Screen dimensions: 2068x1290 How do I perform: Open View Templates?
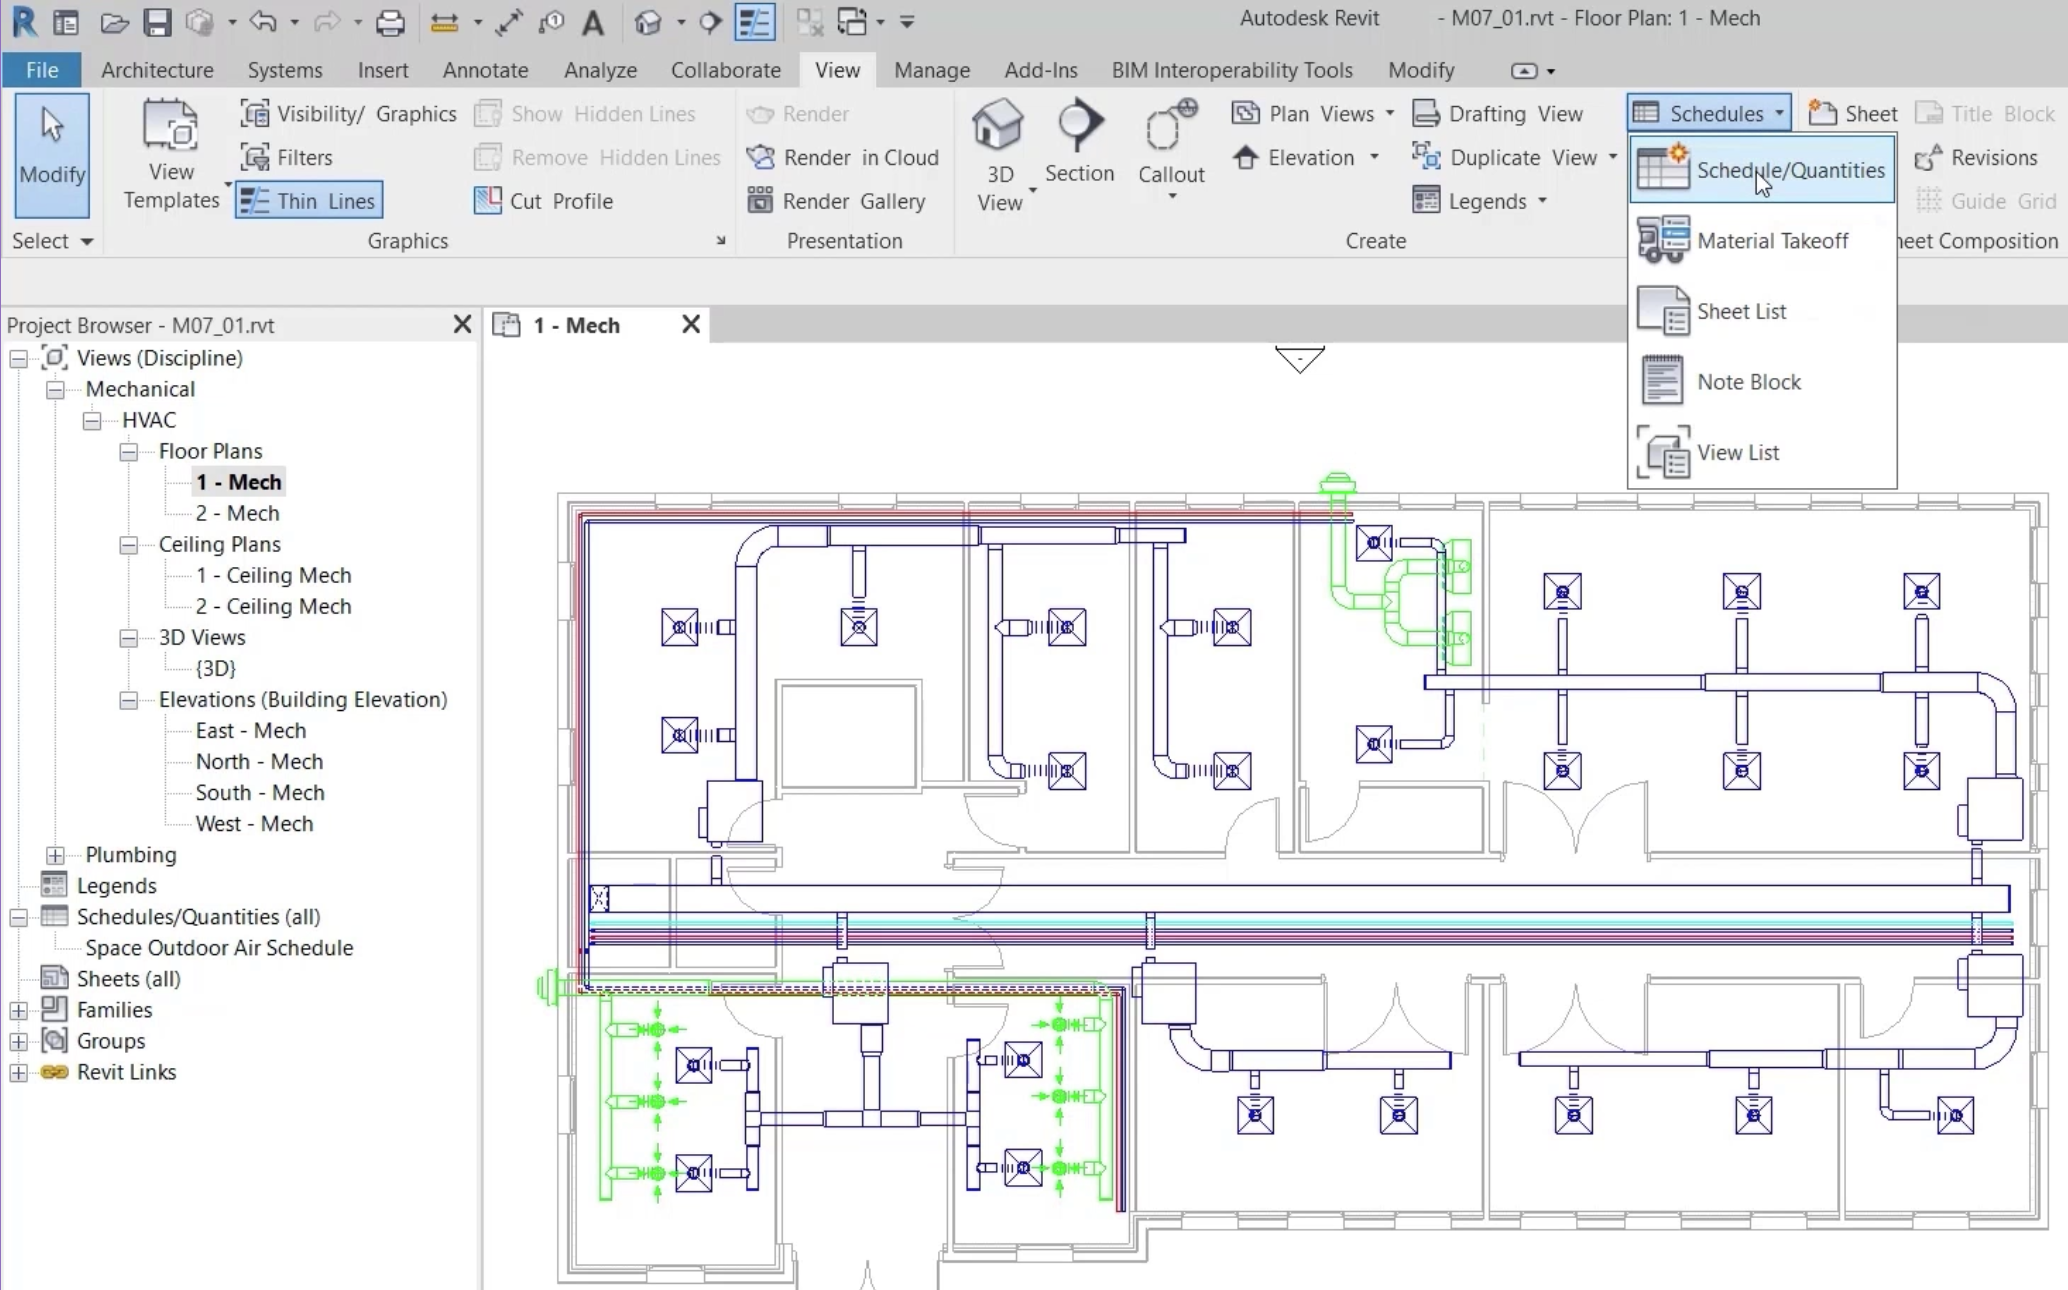[x=171, y=155]
